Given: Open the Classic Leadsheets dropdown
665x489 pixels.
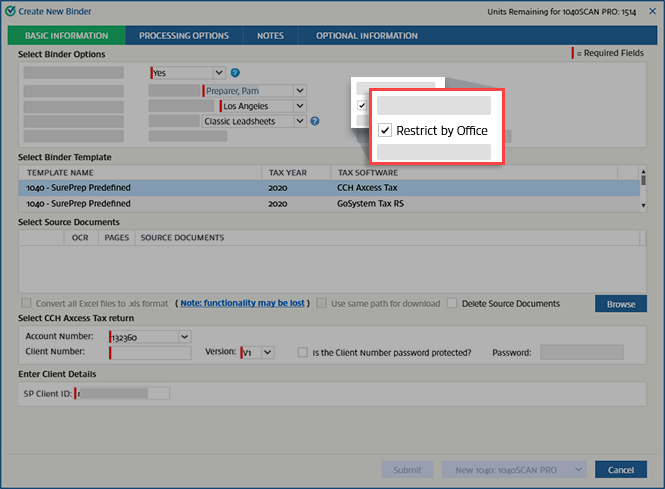Looking at the screenshot, I should click(x=299, y=122).
